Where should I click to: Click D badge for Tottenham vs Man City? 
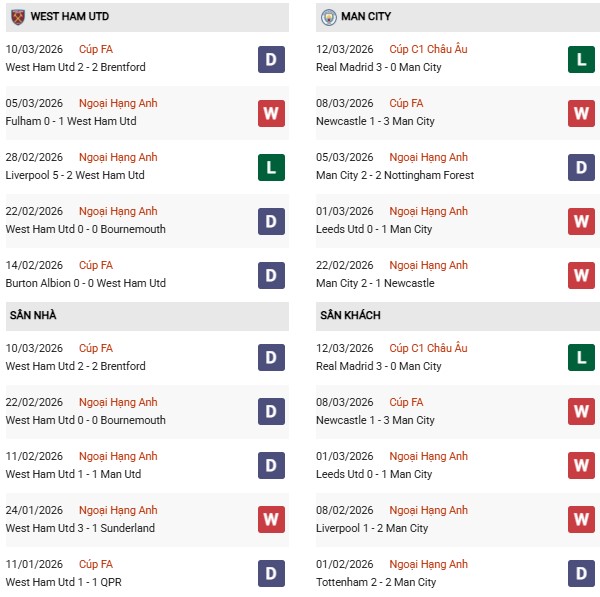click(582, 574)
